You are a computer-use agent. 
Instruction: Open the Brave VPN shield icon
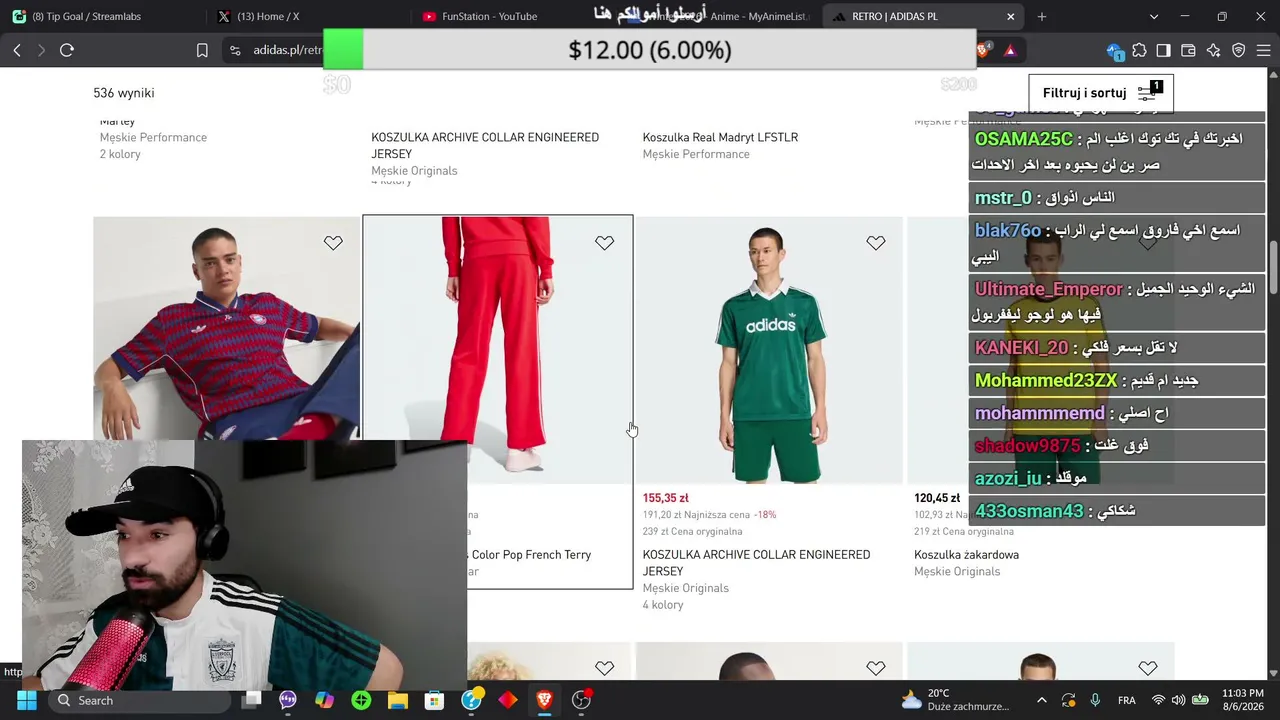click(1239, 50)
